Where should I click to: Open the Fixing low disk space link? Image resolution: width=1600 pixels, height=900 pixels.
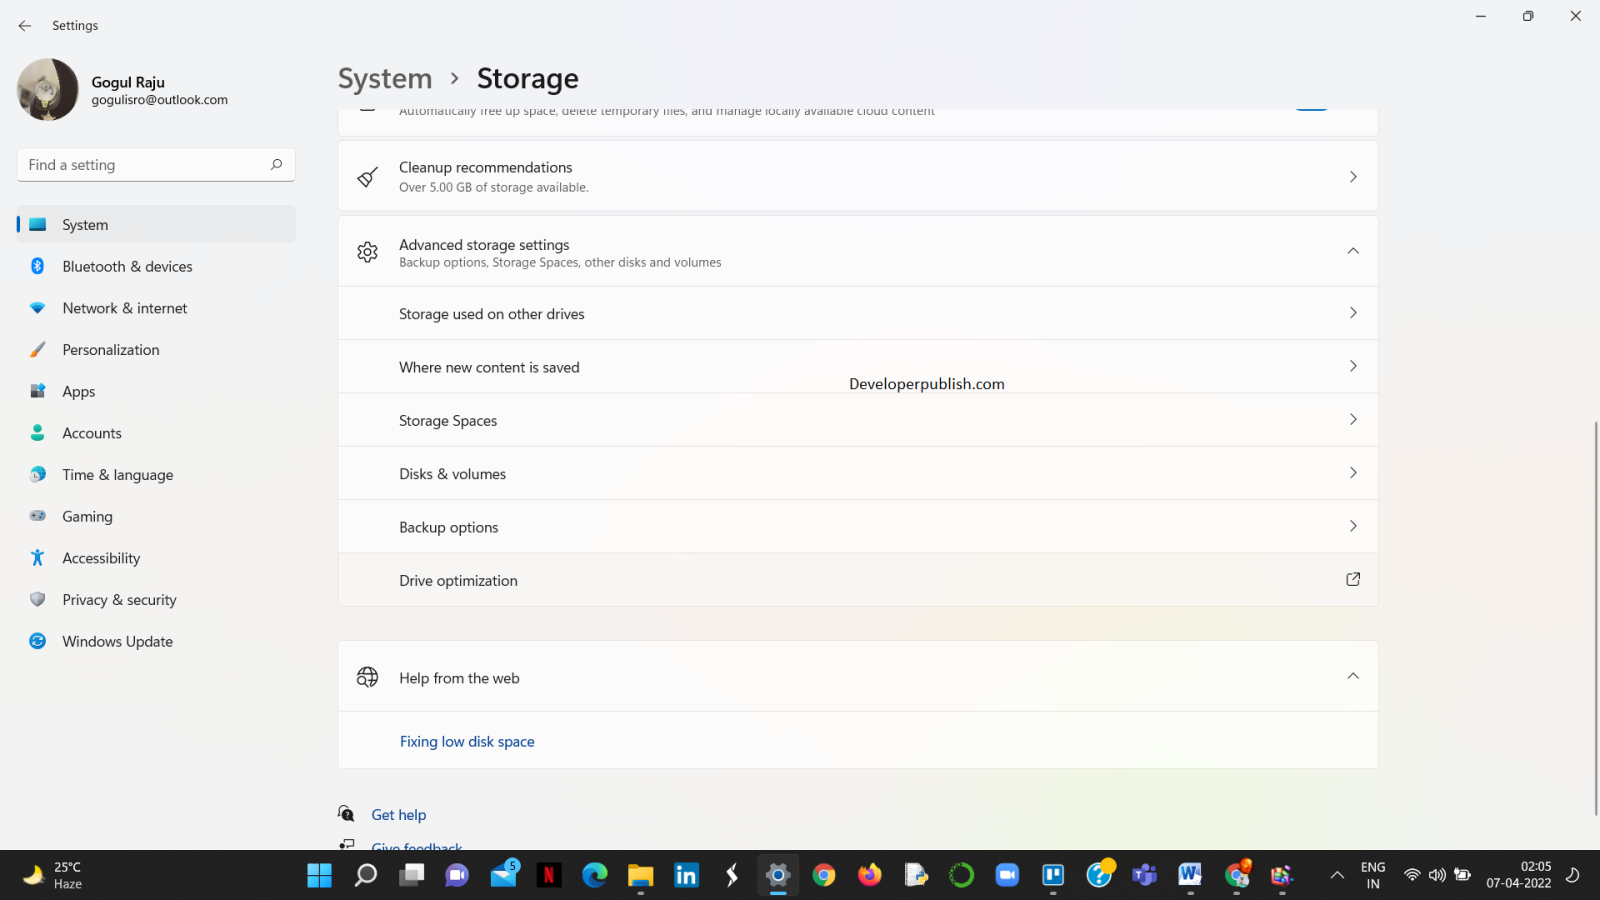[467, 741]
